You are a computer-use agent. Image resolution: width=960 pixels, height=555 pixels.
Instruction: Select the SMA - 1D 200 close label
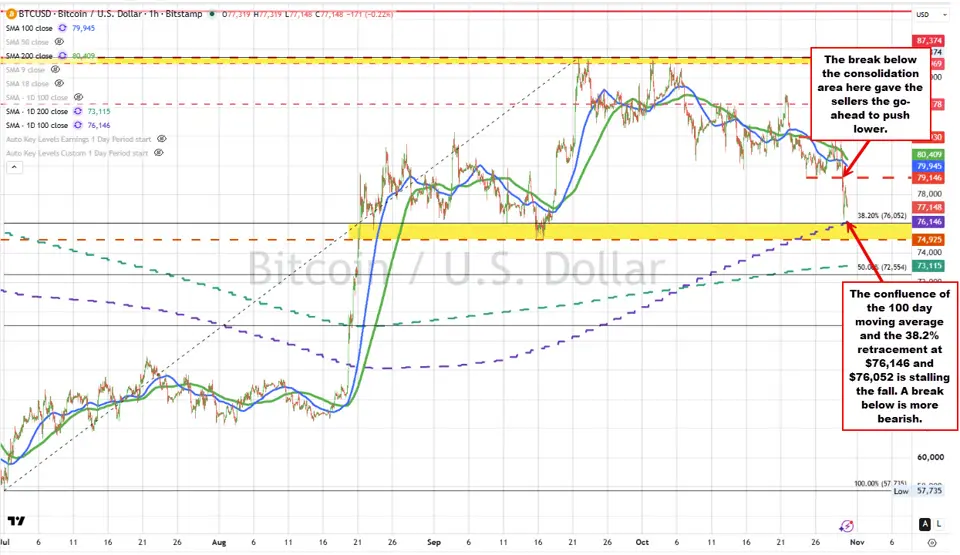click(x=37, y=111)
